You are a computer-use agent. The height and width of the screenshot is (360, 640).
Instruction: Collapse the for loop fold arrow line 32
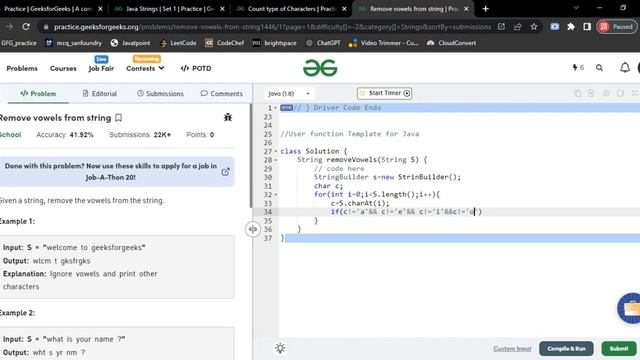click(276, 195)
